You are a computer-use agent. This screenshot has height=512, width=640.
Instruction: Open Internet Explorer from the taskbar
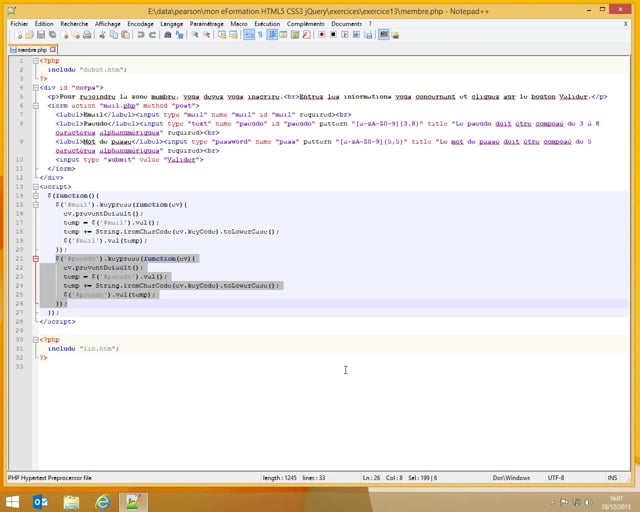102,502
